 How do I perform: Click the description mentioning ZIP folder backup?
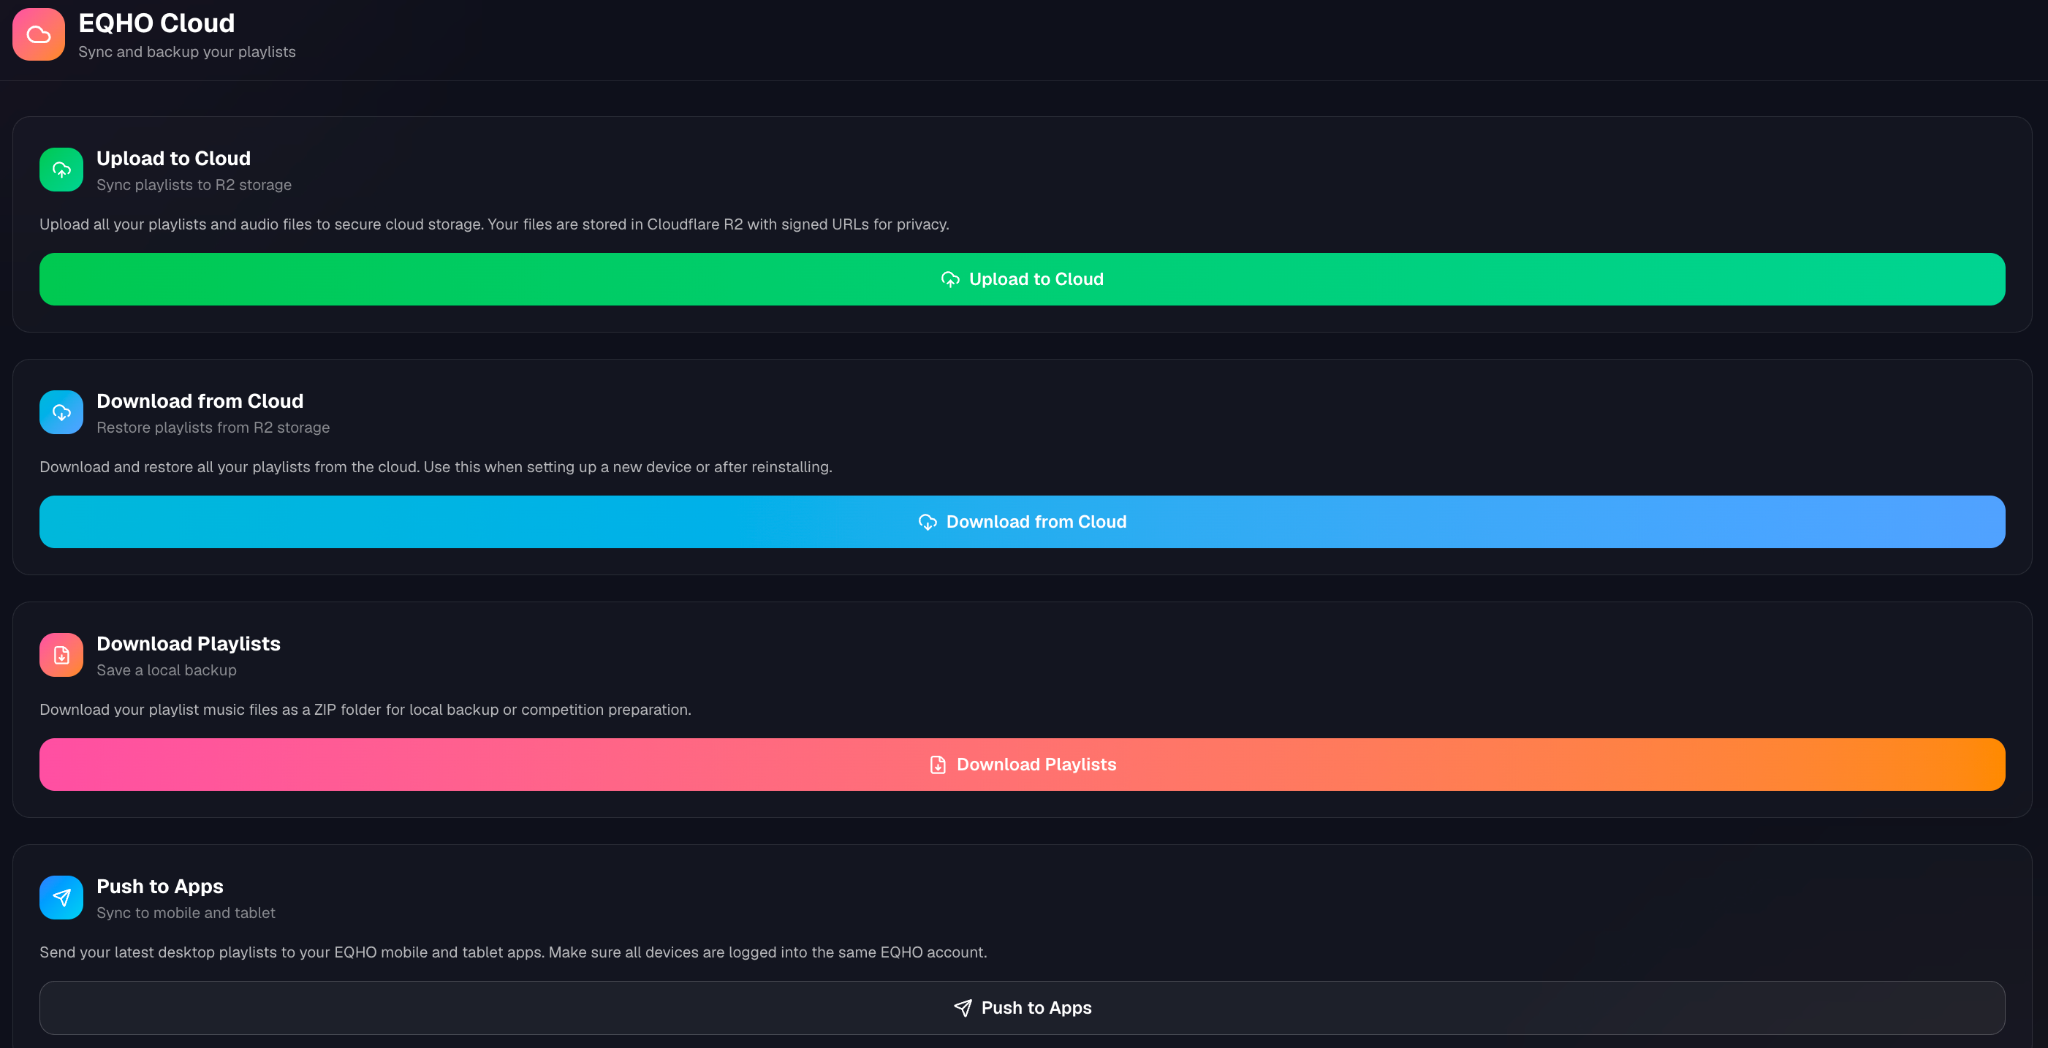pyautogui.click(x=365, y=710)
